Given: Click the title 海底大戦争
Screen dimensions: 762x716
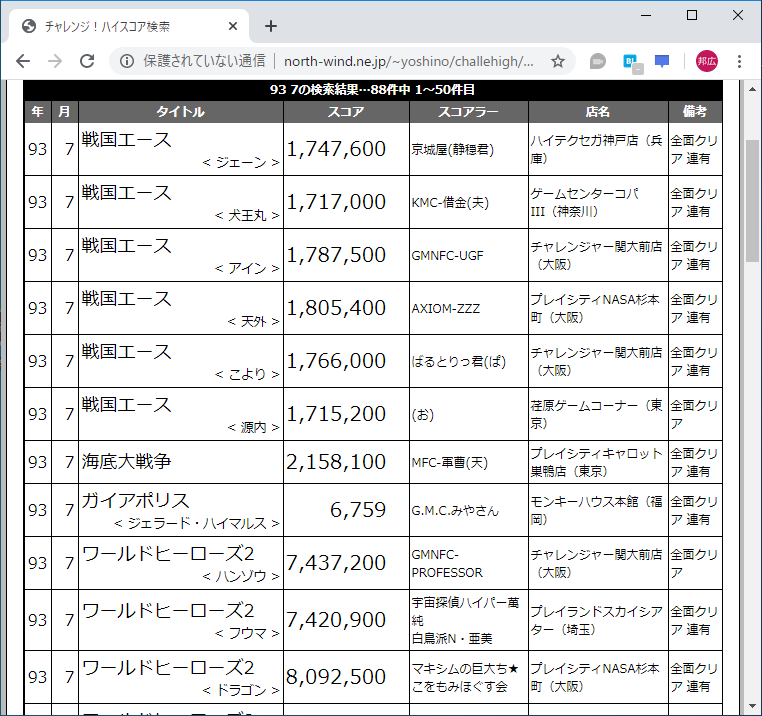Looking at the screenshot, I should click(x=126, y=461).
